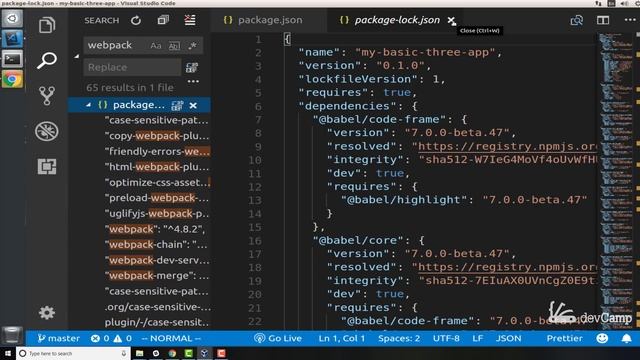Screen dimensions: 640x360
Task: Open the feedback smiley icon
Action: pos(602,338)
